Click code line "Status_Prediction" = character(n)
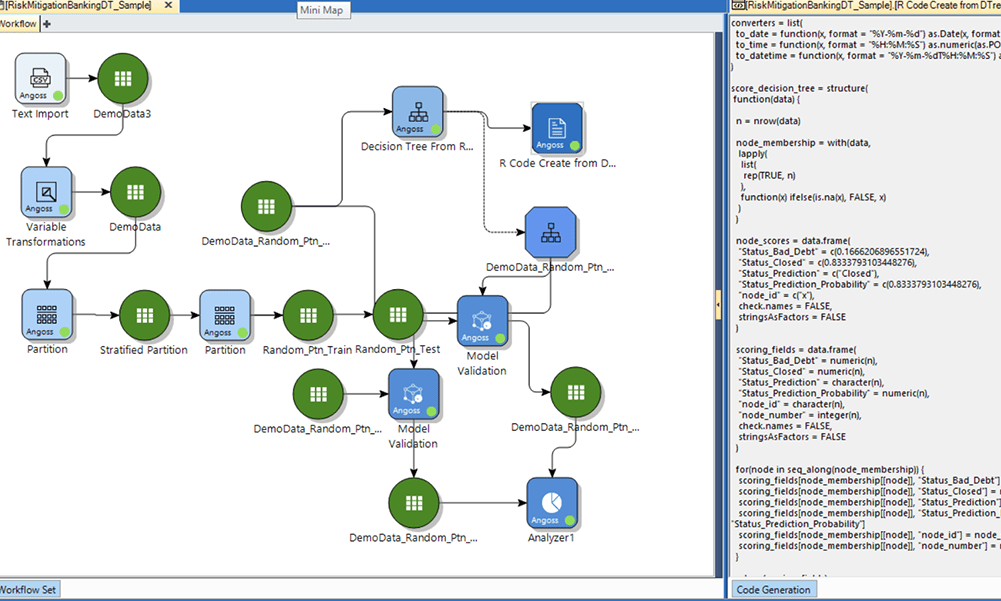Screen dimensions: 1001x601 pyautogui.click(x=811, y=382)
